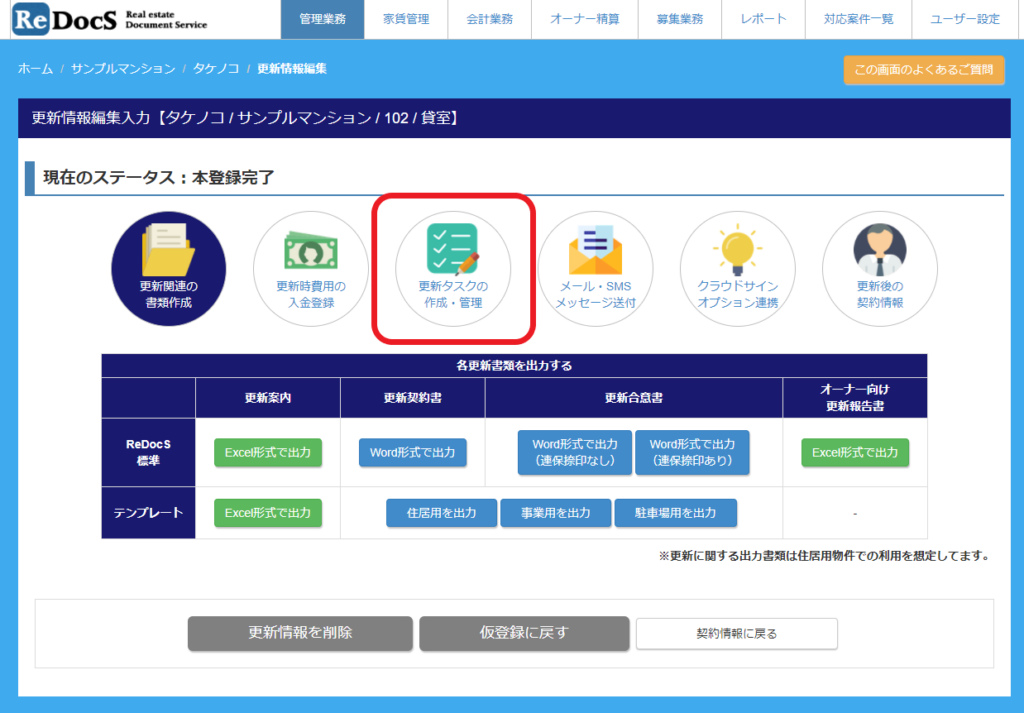This screenshot has width=1024, height=713.
Task: Click 契約情報に戻る button
Action: [737, 633]
